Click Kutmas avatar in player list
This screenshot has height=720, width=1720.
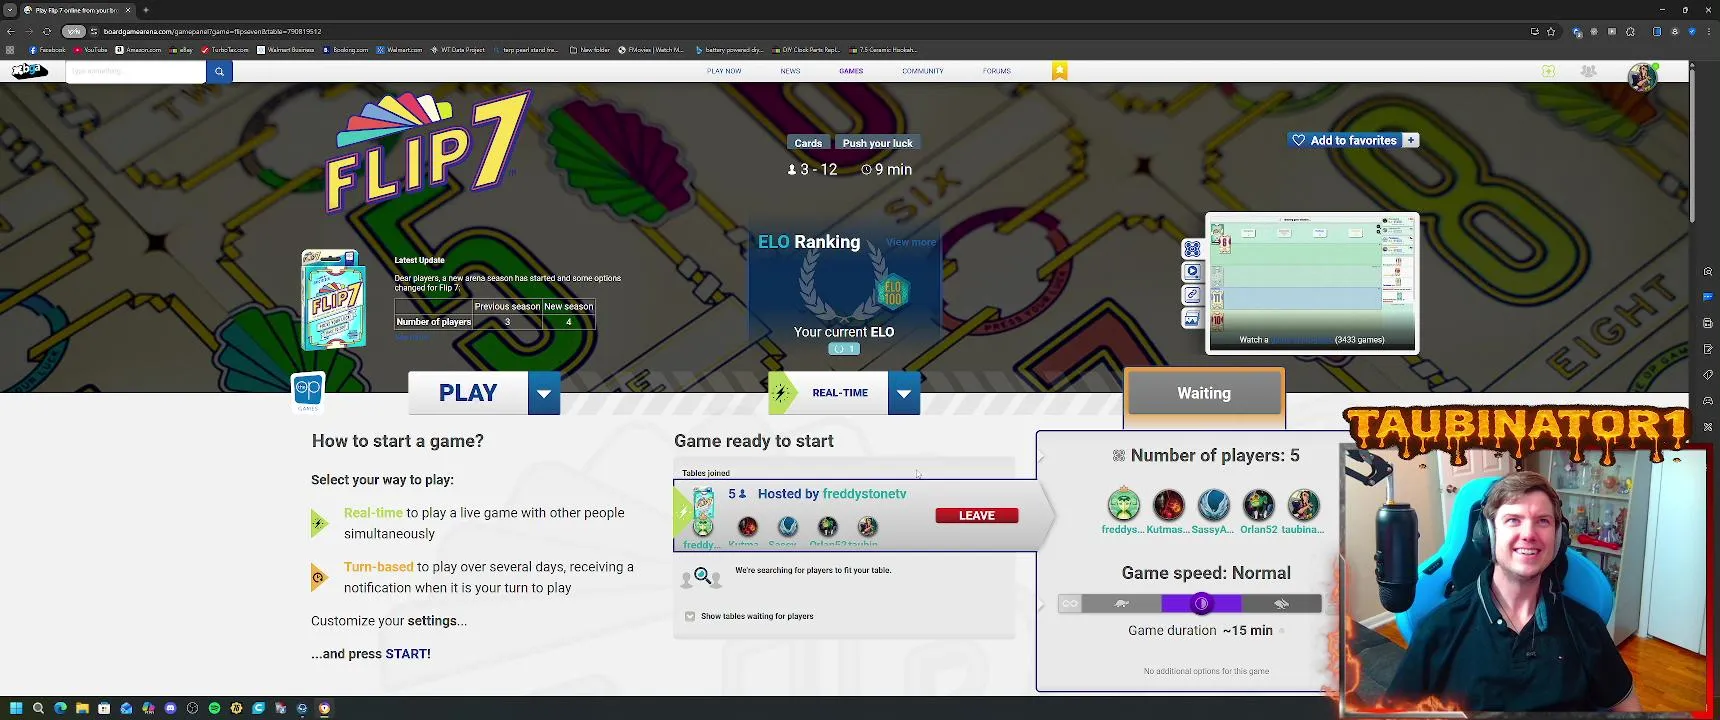pyautogui.click(x=1168, y=505)
